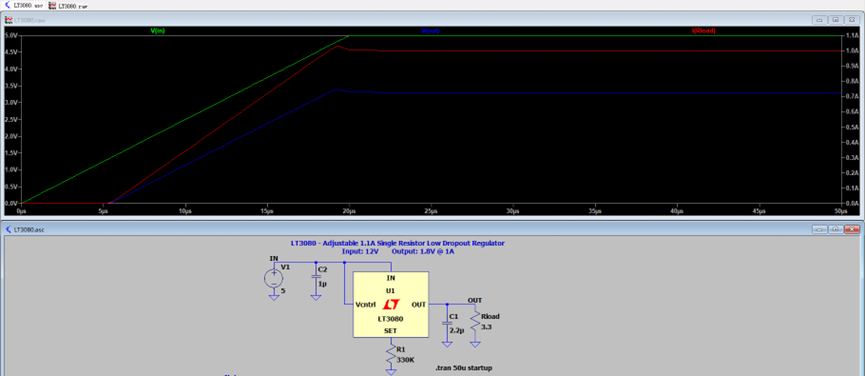Screen dimensions: 865x376
Task: Click the ground symbol under V1
Action: tap(274, 297)
